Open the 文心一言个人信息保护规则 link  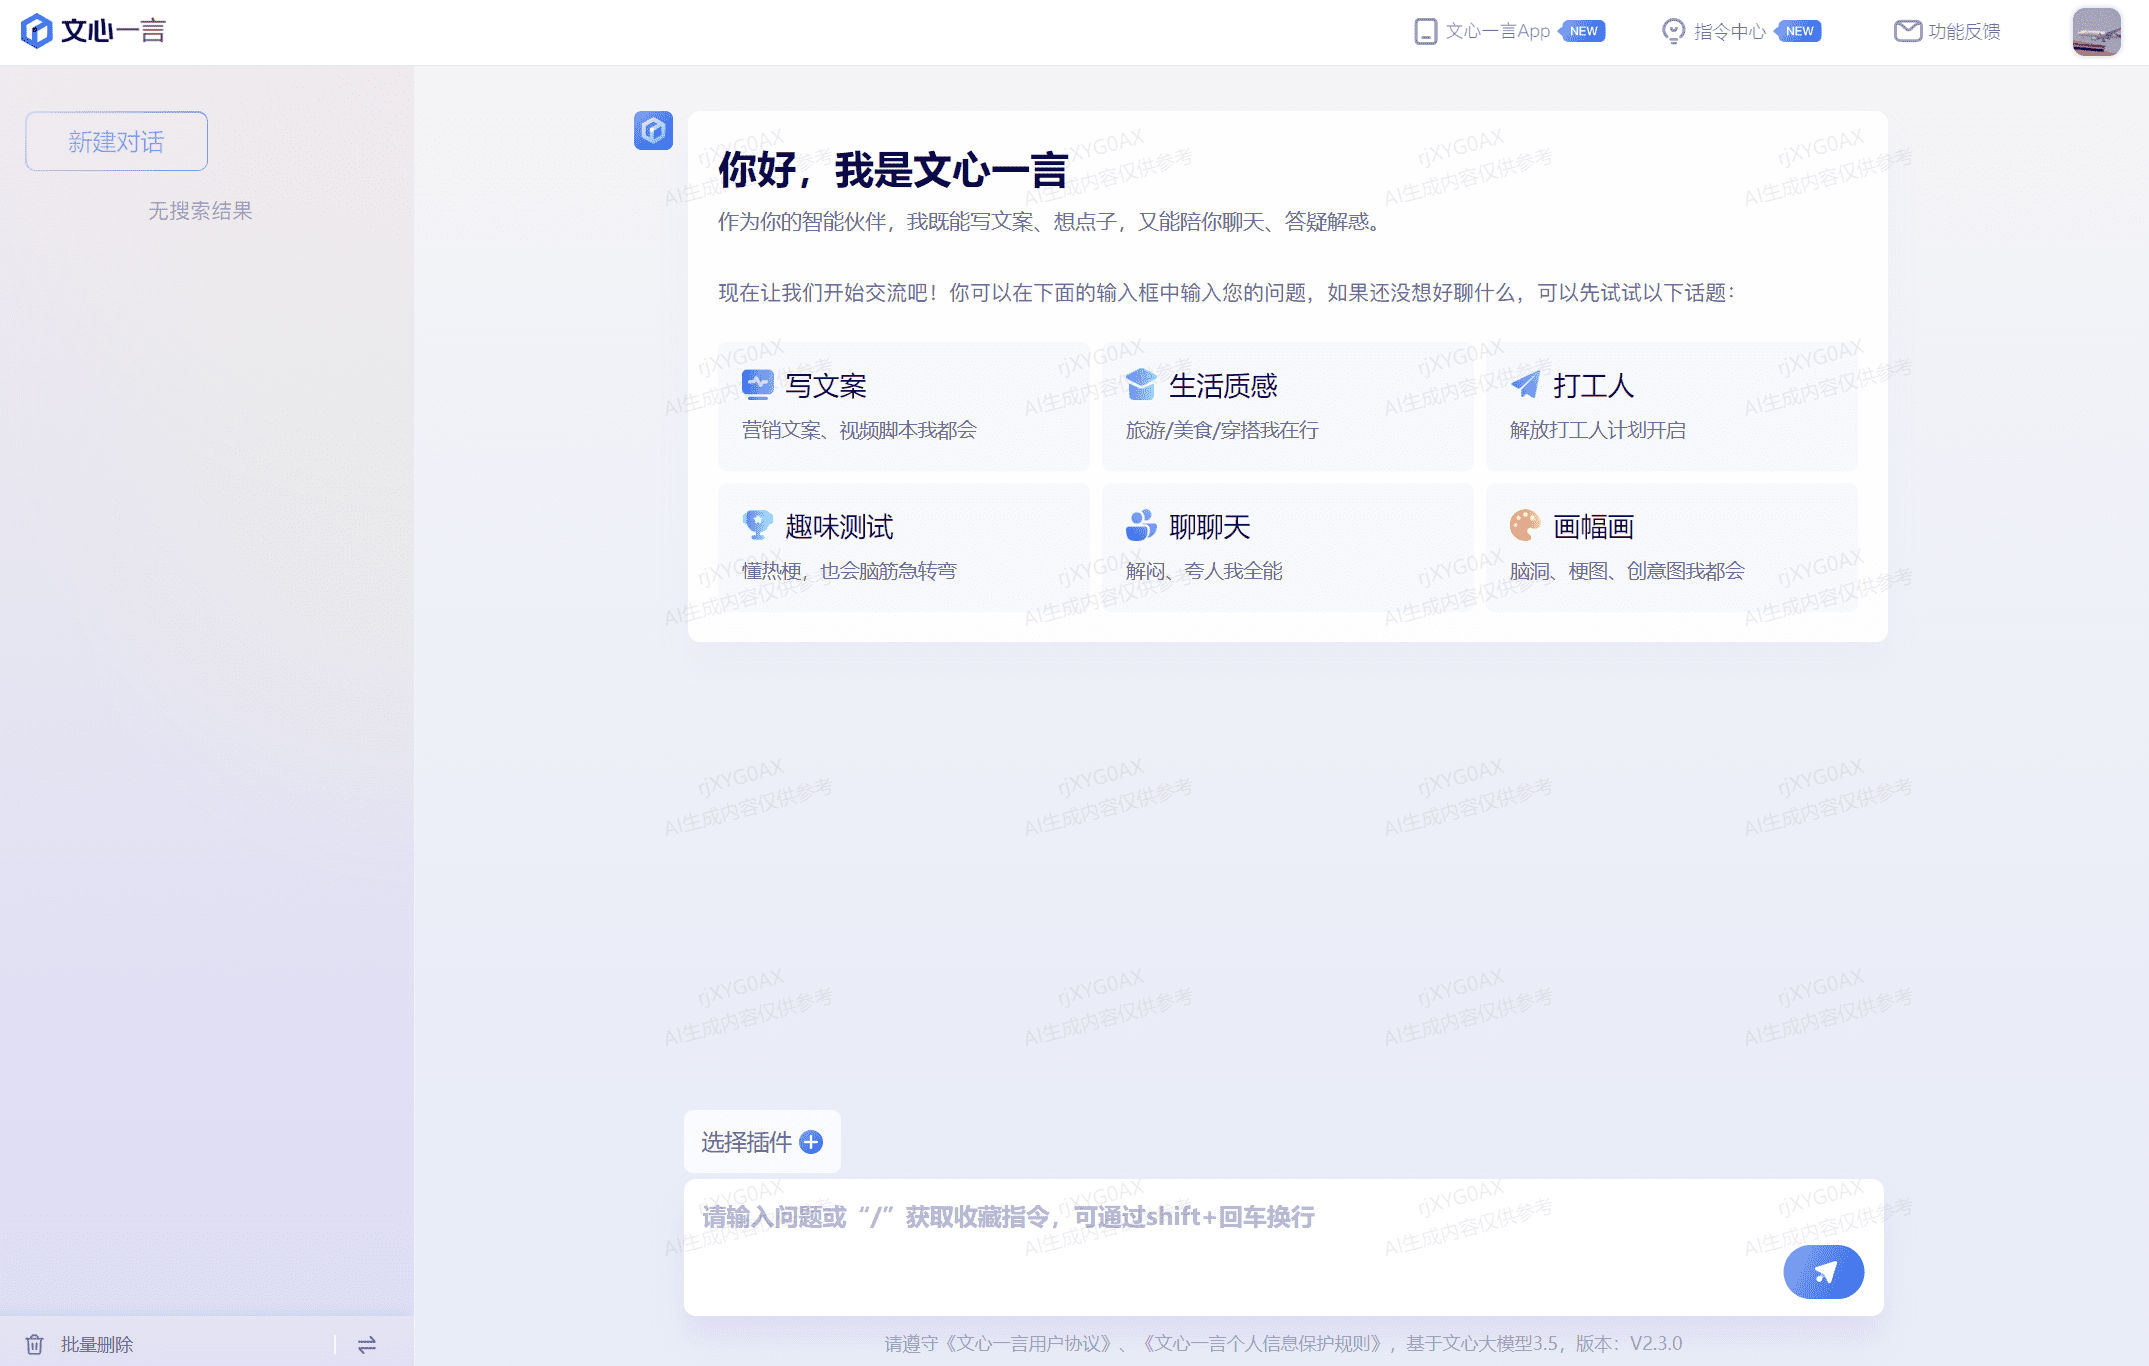click(1260, 1344)
